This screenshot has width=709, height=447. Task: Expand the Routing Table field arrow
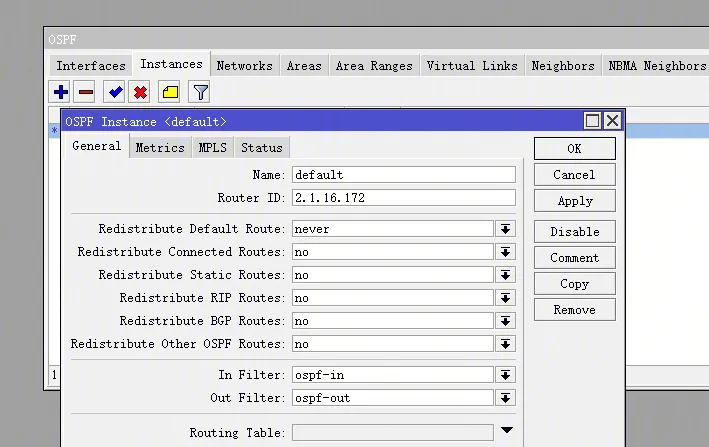(506, 431)
